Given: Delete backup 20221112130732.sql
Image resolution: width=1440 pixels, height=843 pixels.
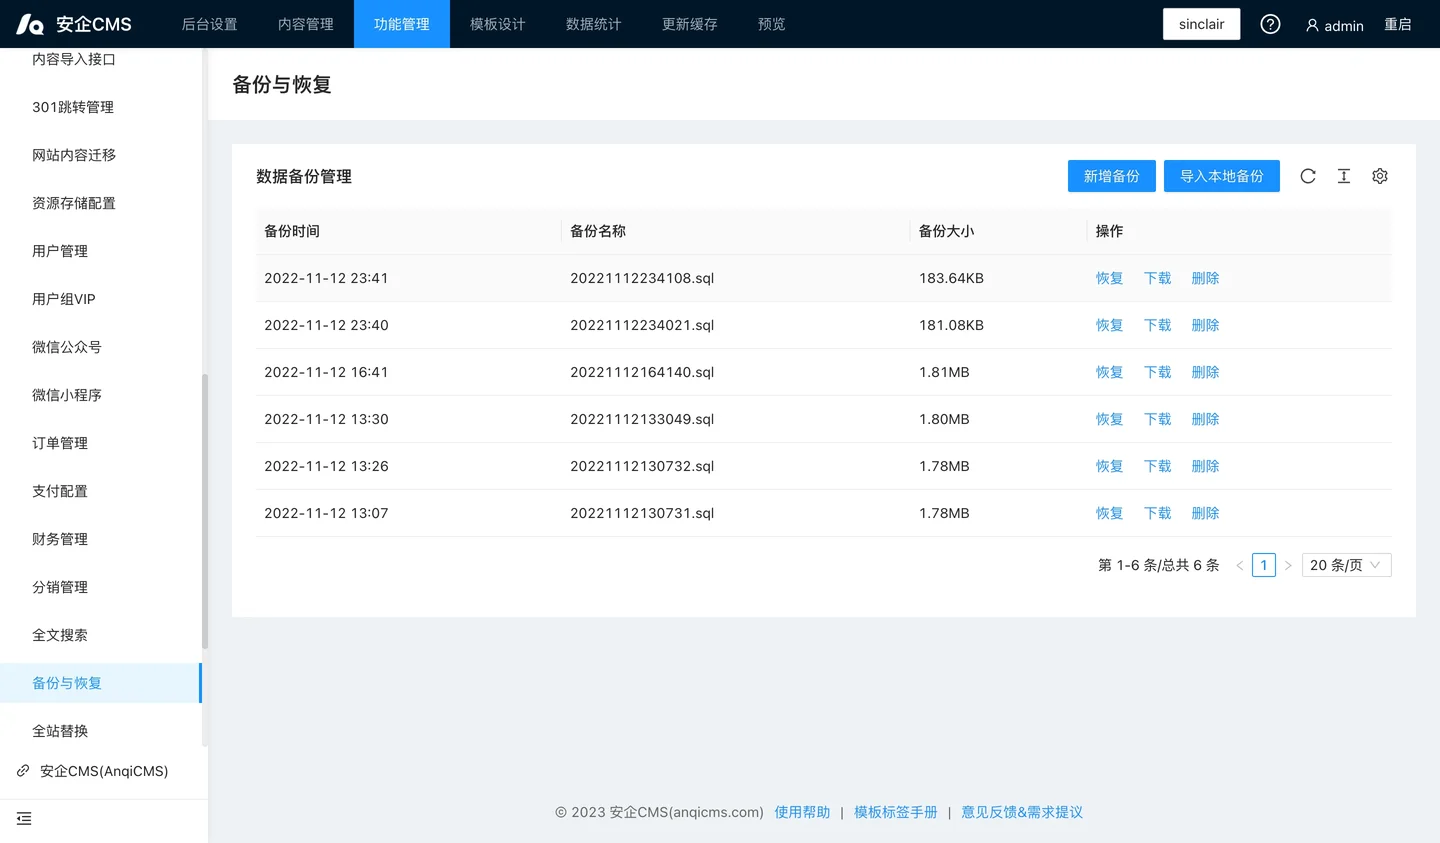Looking at the screenshot, I should click(x=1206, y=466).
